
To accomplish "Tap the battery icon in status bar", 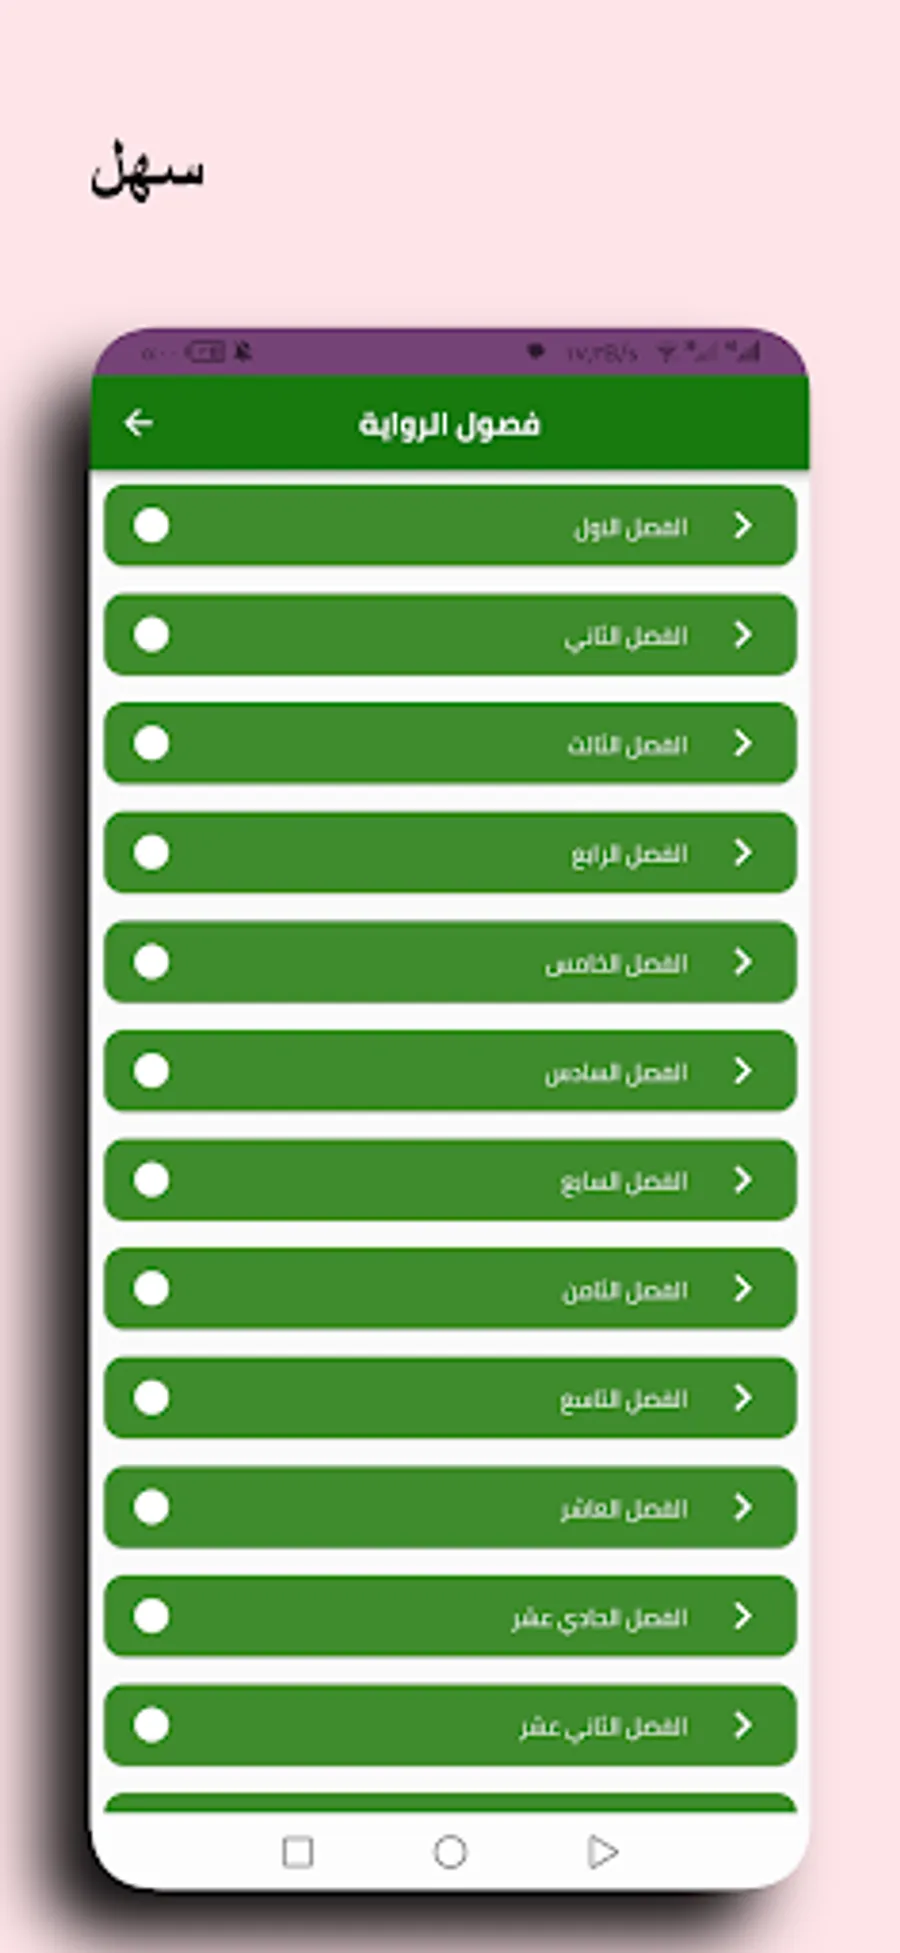I will tap(205, 351).
